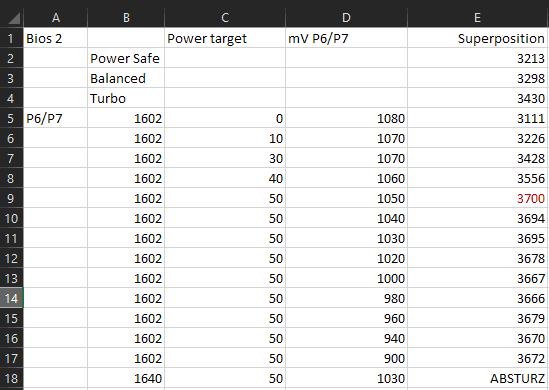Select Superposition value 3670
Screen dimensions: 549x390
coord(478,338)
